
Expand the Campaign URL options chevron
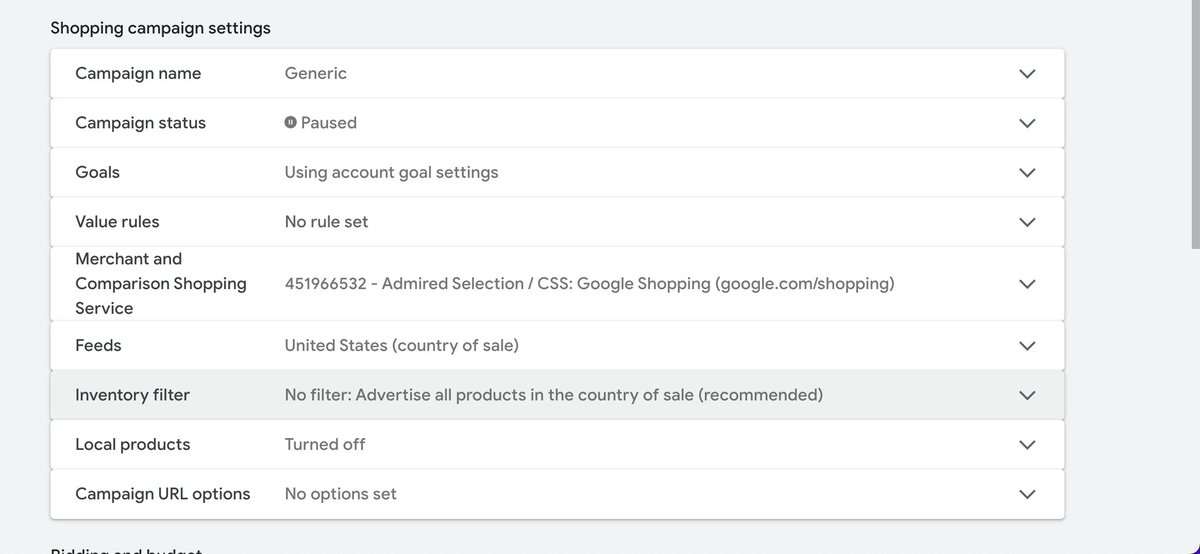pos(1027,494)
